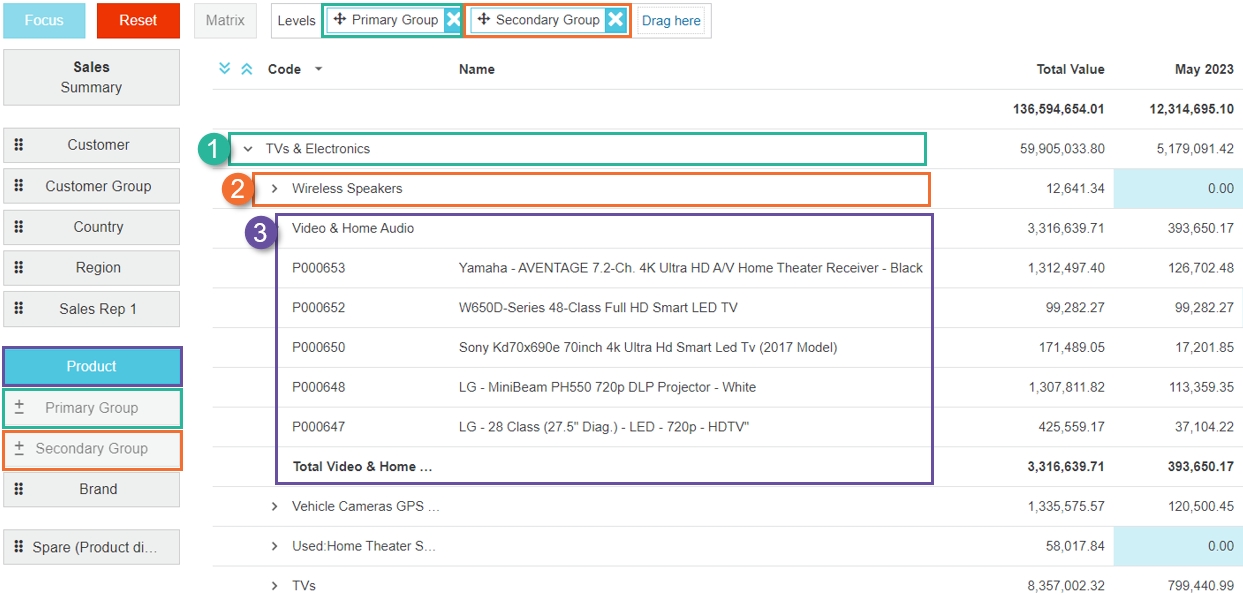The height and width of the screenshot is (595, 1243).
Task: Toggle the Secondary Group plus-minus level
Action: click(19, 448)
